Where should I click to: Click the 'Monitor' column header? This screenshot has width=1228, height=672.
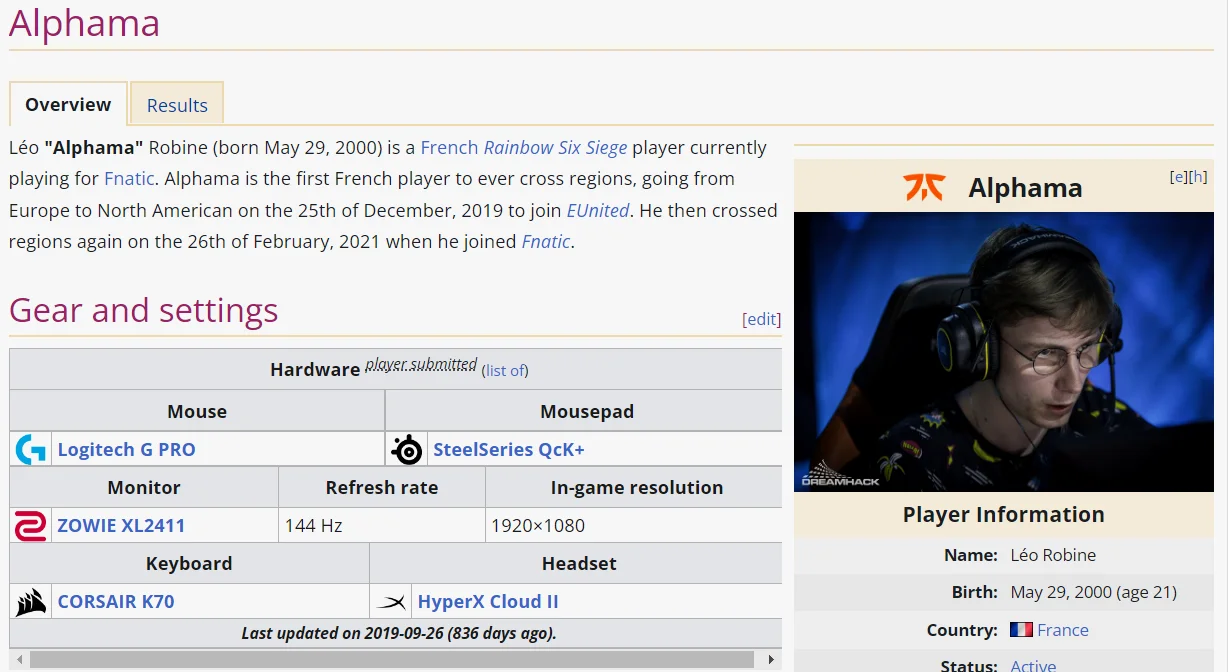pos(144,488)
